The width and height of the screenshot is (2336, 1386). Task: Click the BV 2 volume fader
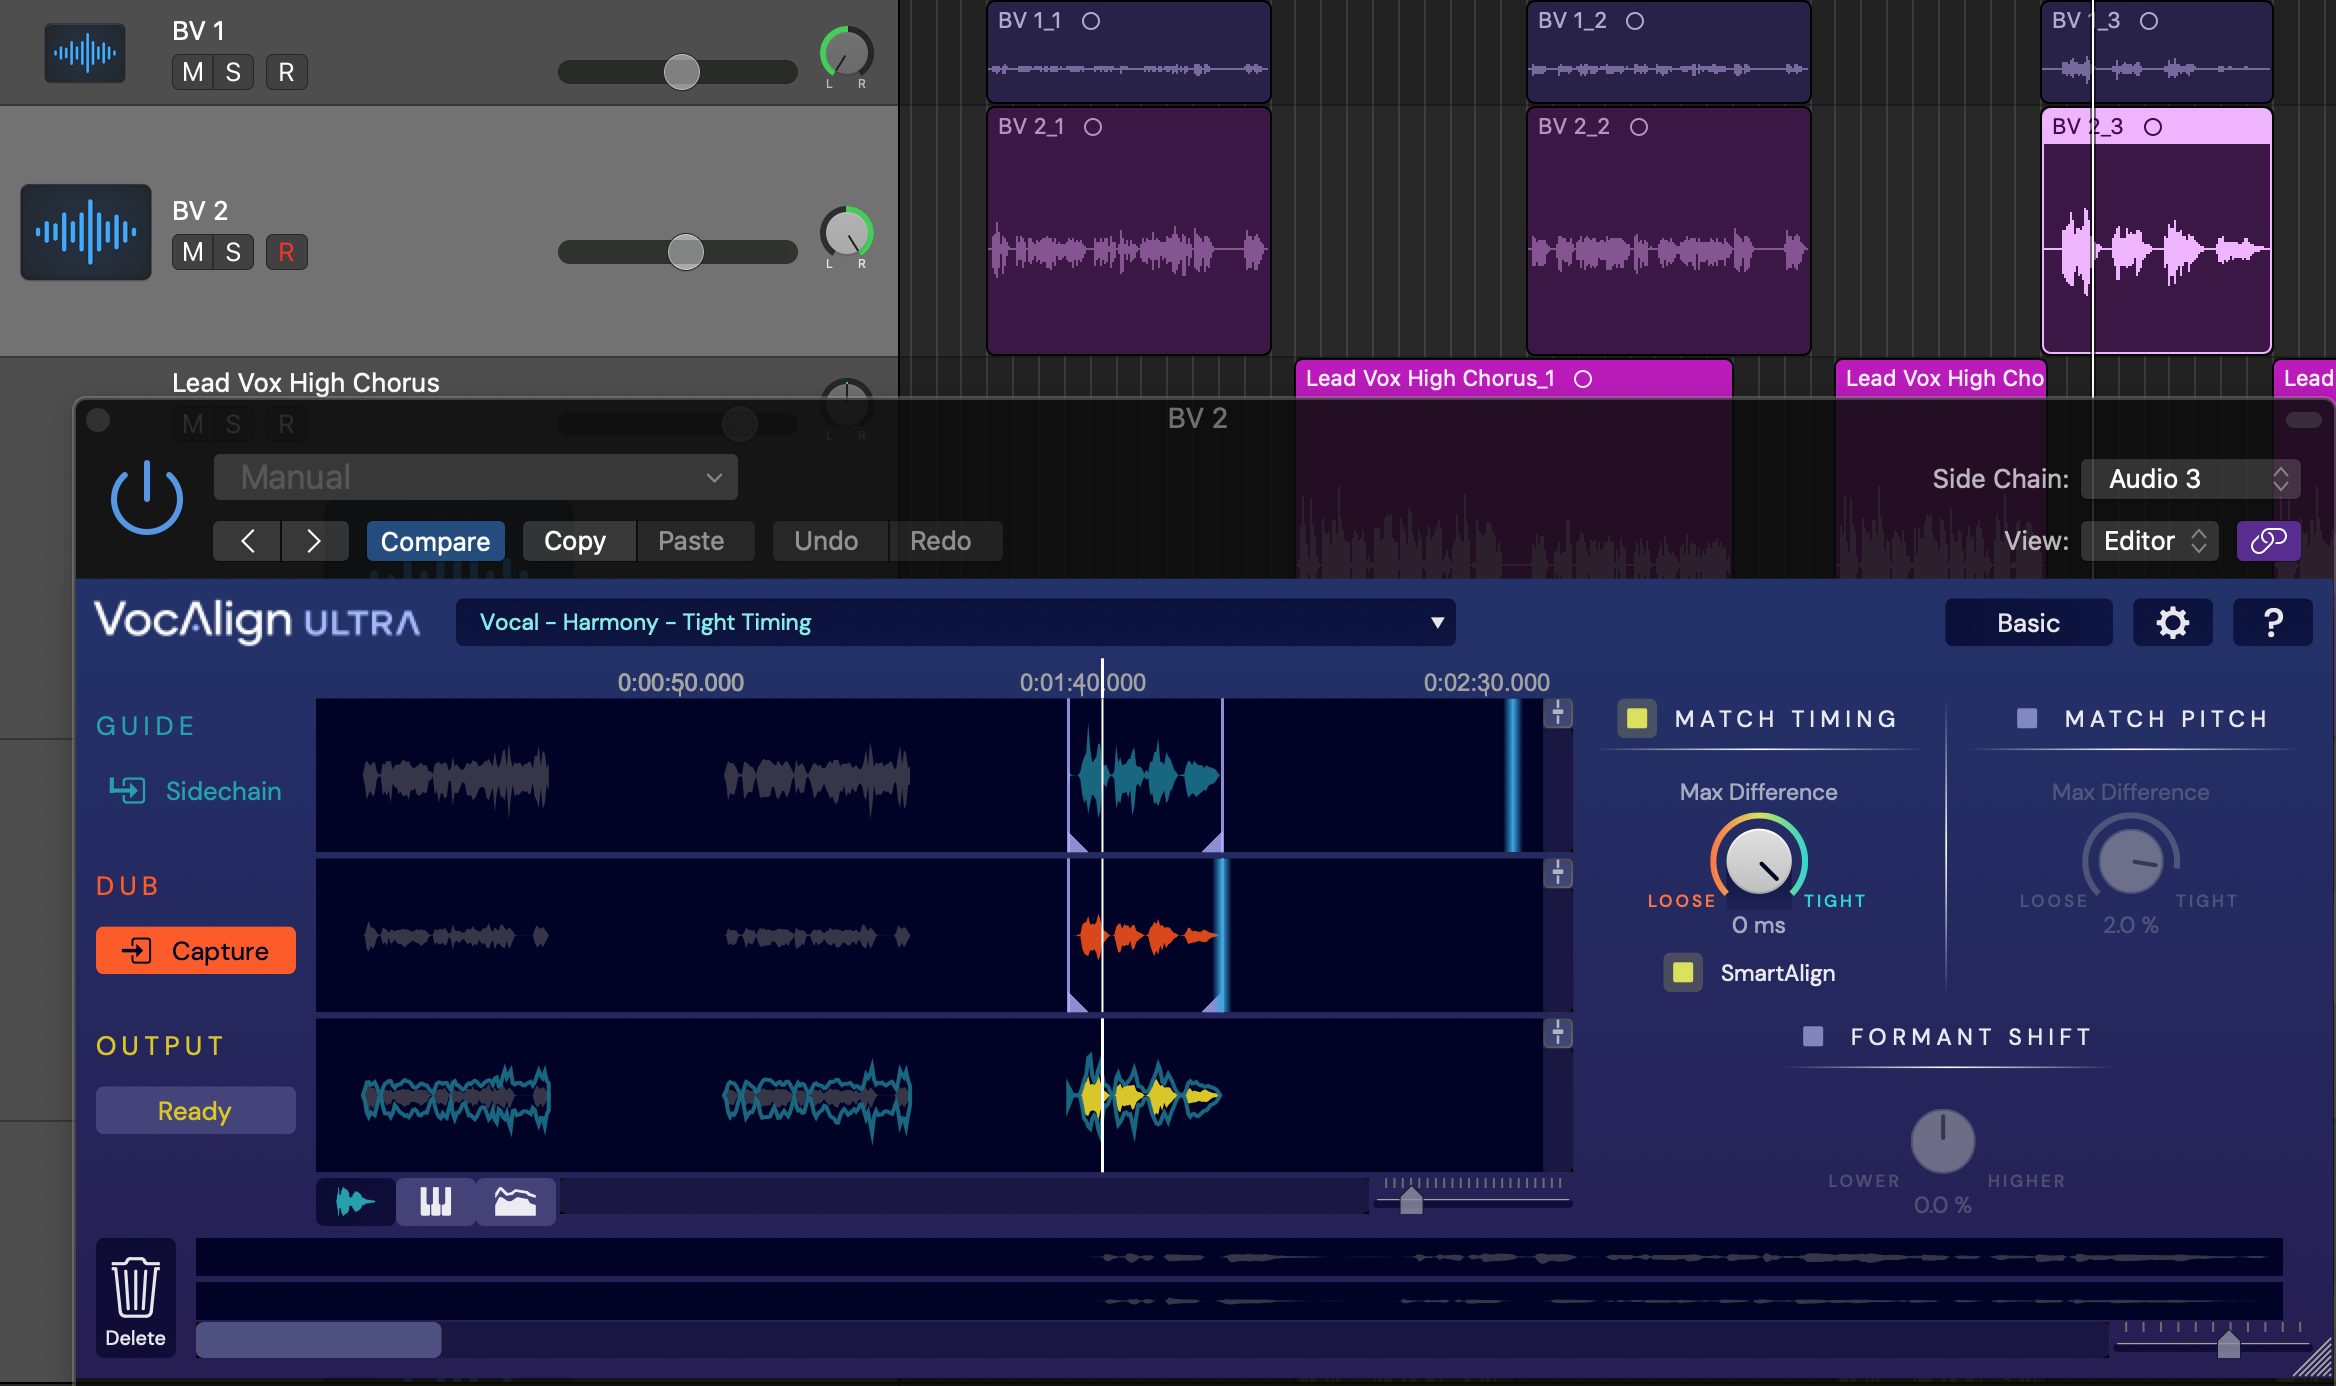tap(685, 252)
